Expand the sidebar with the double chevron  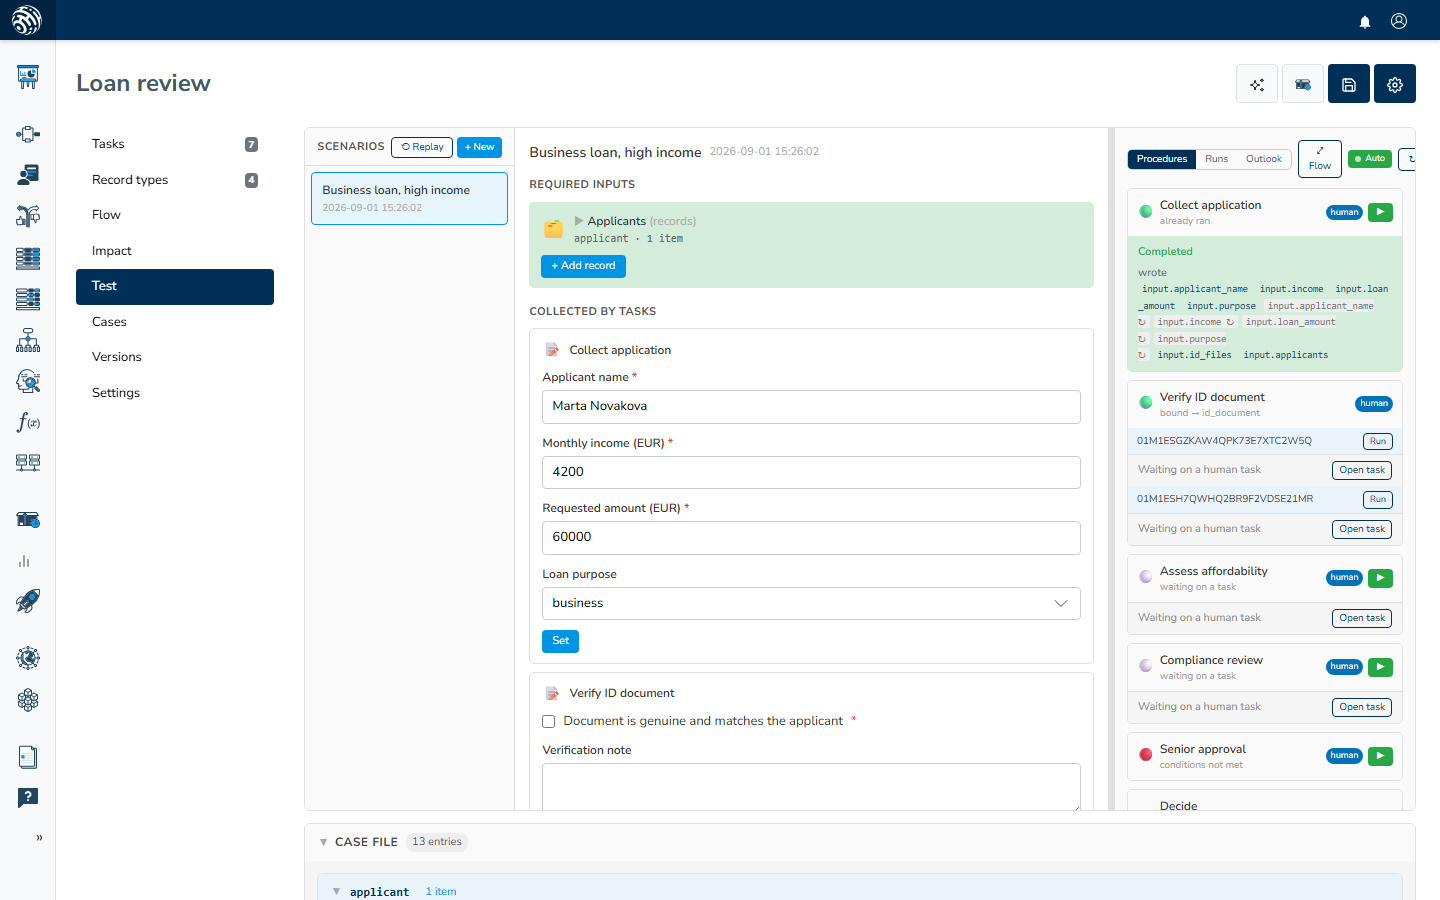tap(39, 838)
